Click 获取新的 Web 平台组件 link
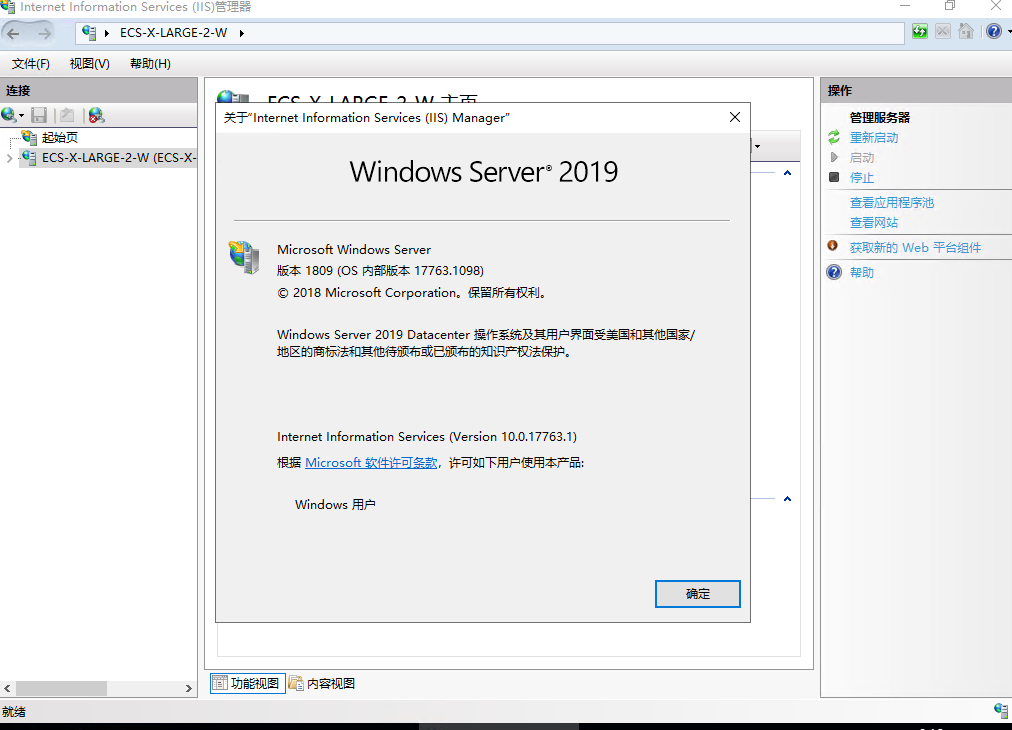Image resolution: width=1012 pixels, height=730 pixels. pyautogui.click(x=915, y=248)
